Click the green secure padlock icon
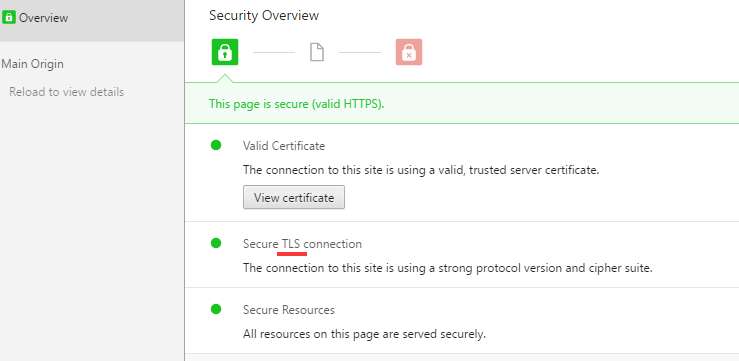 (225, 52)
